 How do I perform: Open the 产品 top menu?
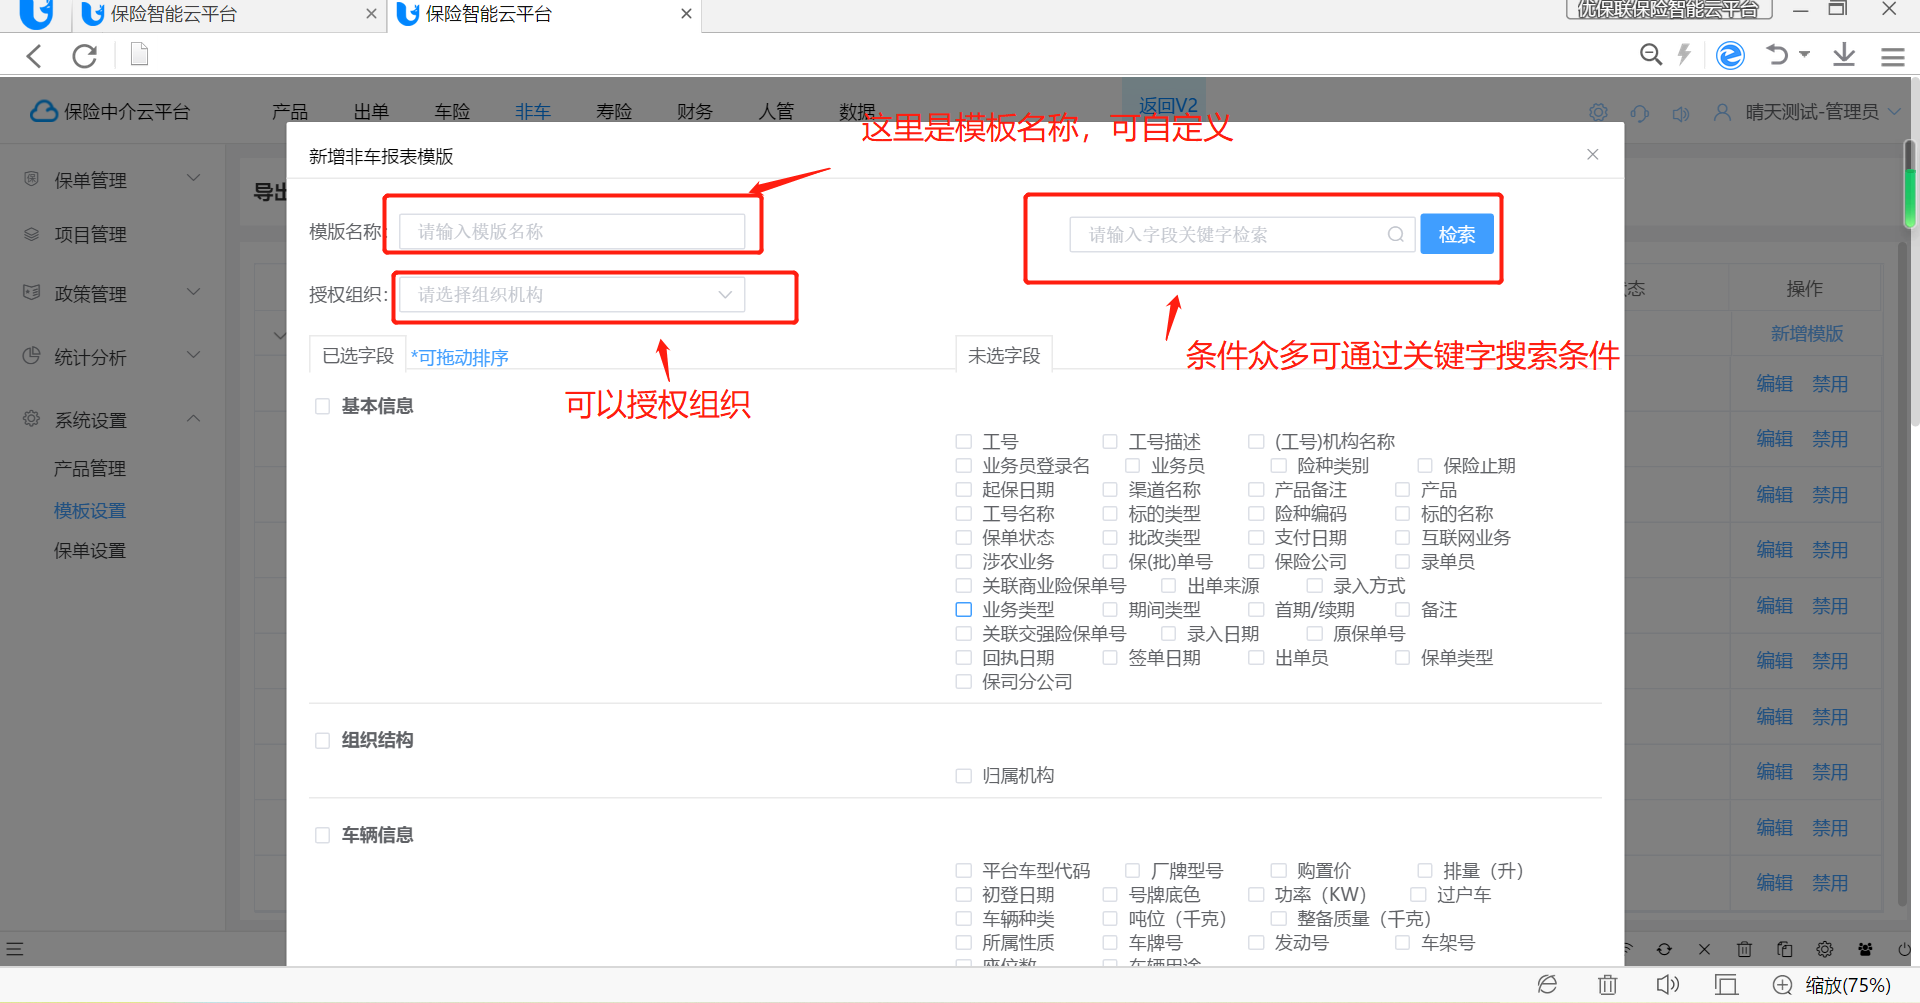[290, 112]
